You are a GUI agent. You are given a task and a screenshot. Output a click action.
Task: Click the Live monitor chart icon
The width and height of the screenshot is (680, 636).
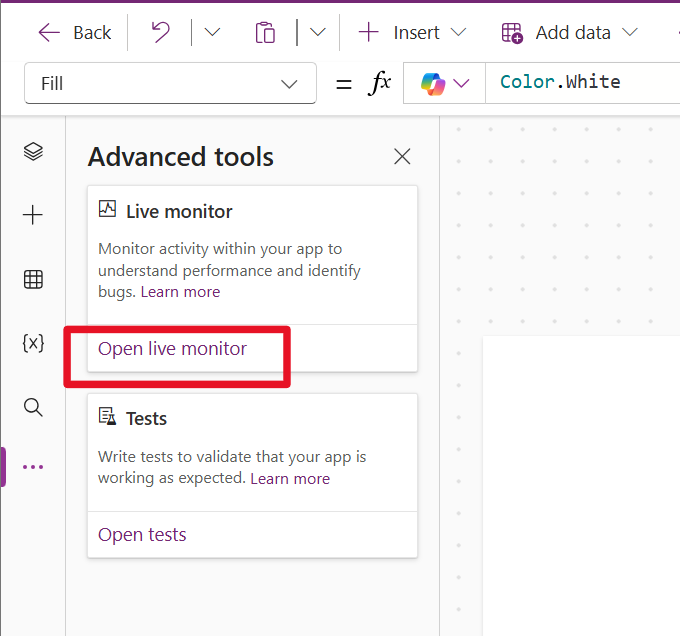coord(107,209)
